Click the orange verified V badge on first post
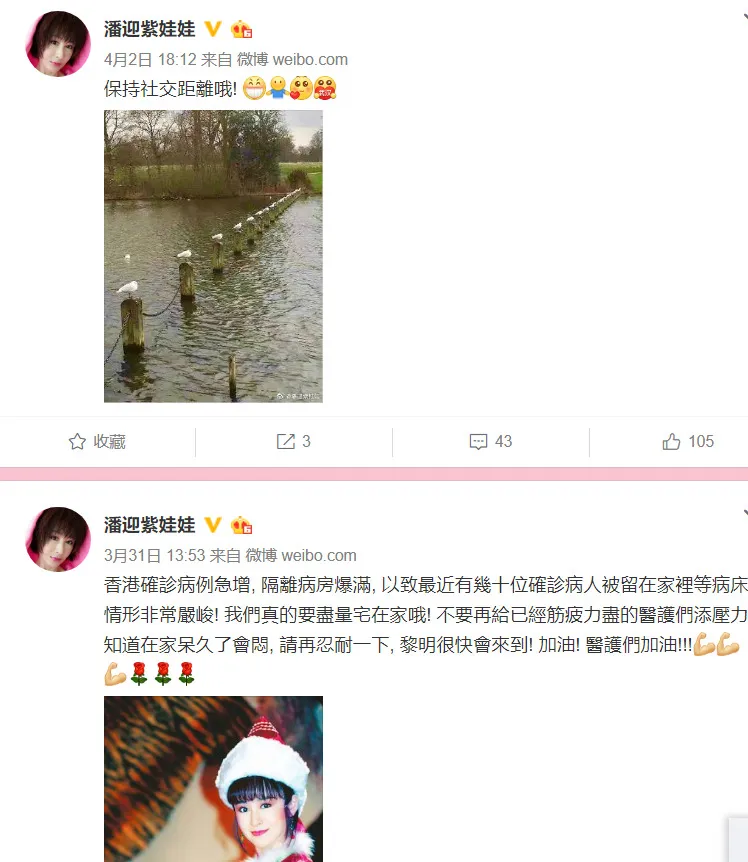This screenshot has height=862, width=748. click(x=213, y=29)
